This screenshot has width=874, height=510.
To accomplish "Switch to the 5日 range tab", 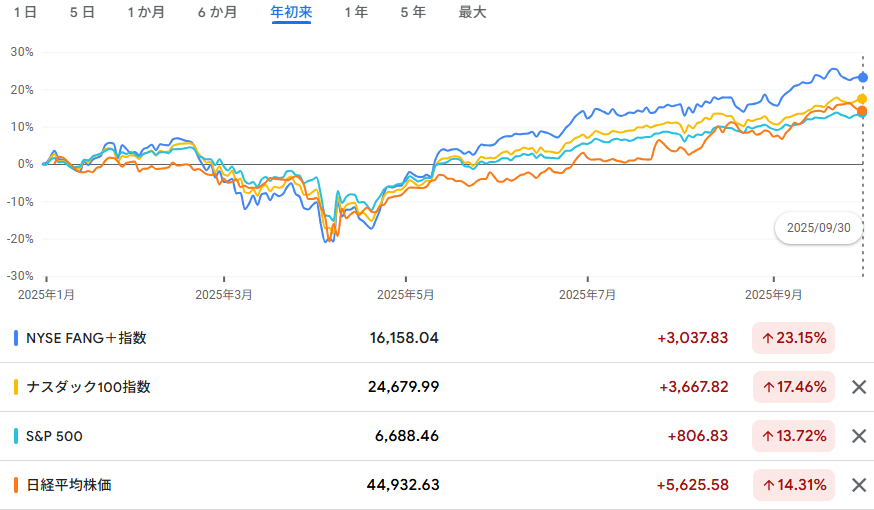I will click(83, 13).
